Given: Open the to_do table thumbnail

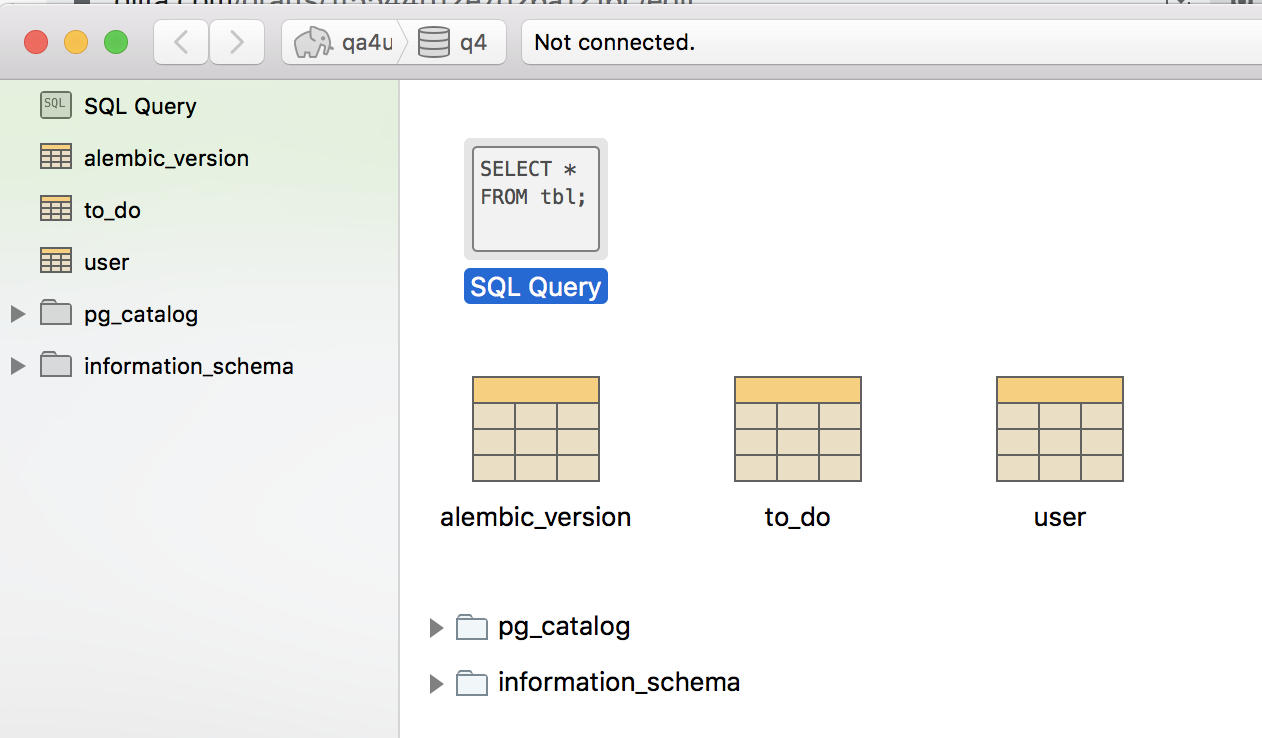Looking at the screenshot, I should pos(797,428).
